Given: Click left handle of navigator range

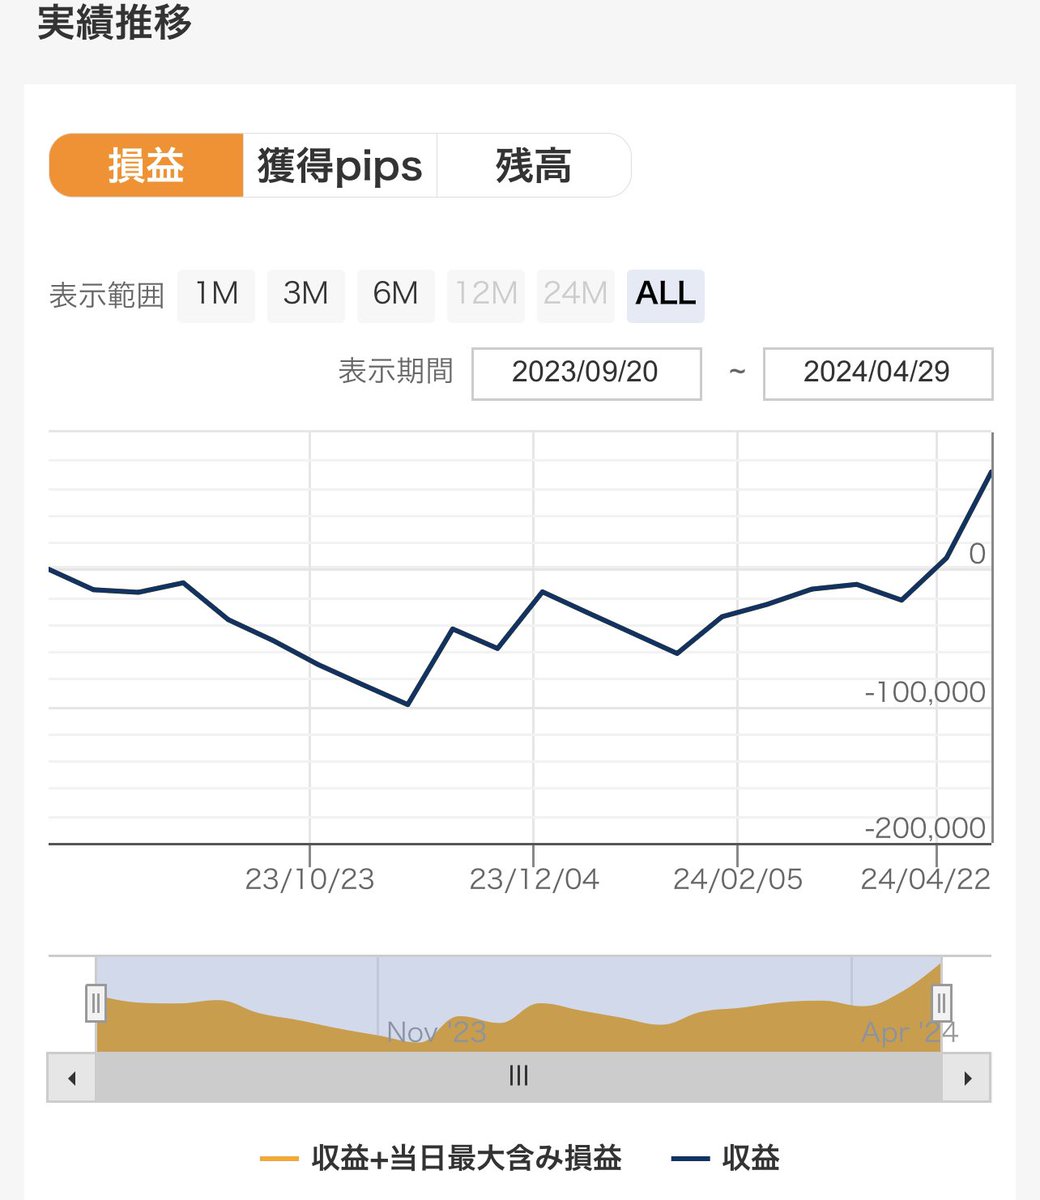Looking at the screenshot, I should point(95,1002).
